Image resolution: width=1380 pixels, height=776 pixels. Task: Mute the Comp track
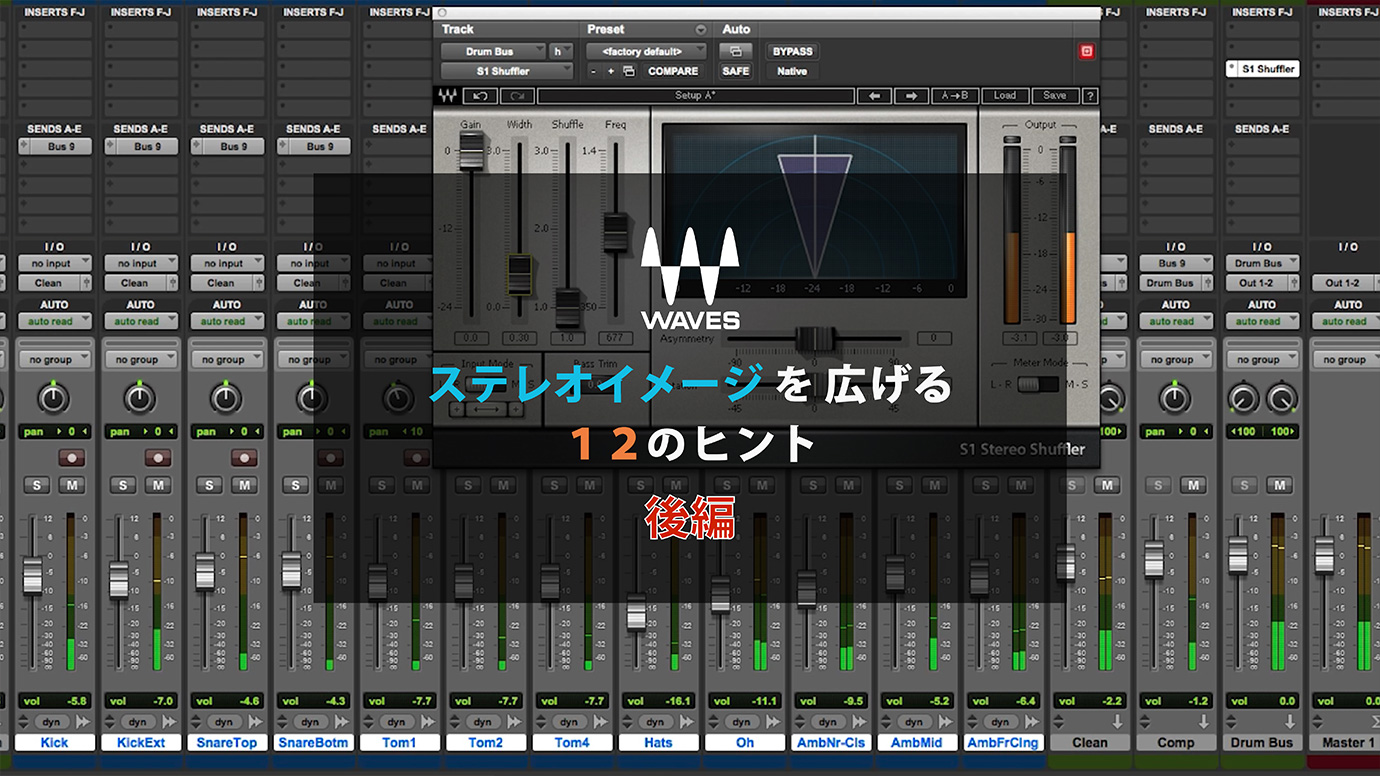coord(1193,485)
